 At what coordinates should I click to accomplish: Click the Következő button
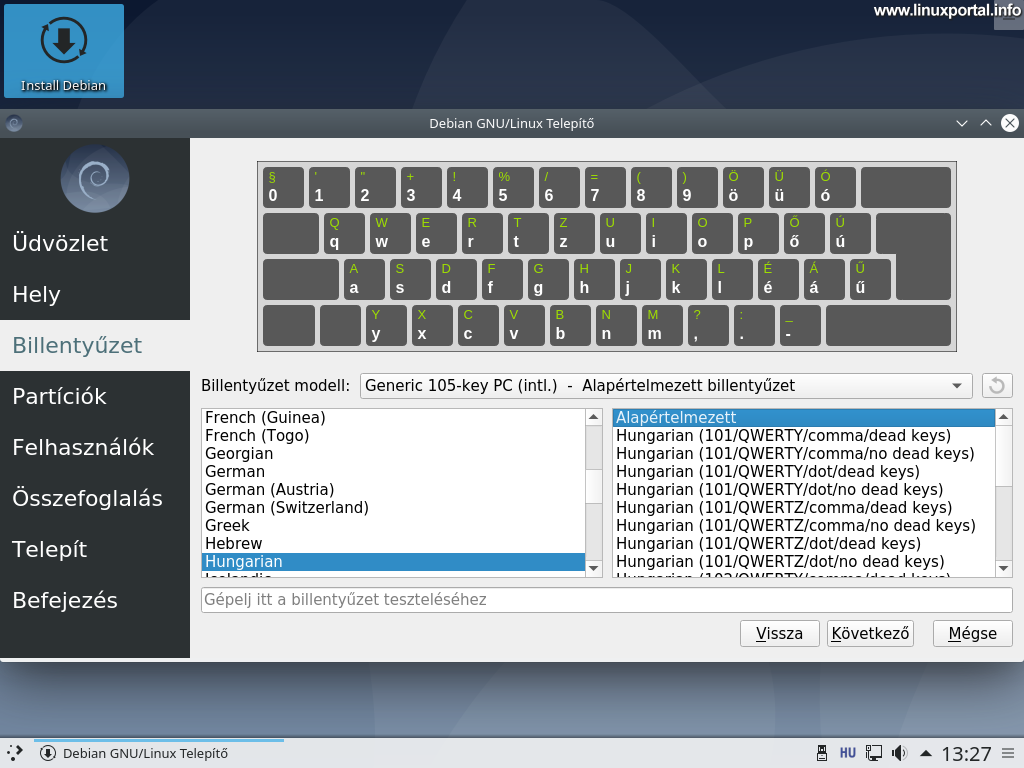[x=869, y=633]
